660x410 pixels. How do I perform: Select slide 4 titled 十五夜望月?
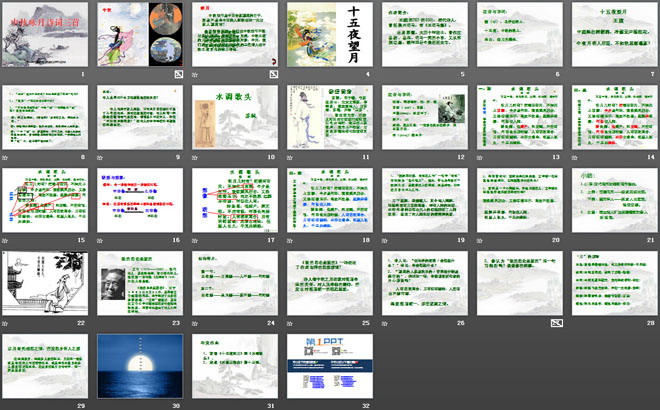[x=327, y=34]
